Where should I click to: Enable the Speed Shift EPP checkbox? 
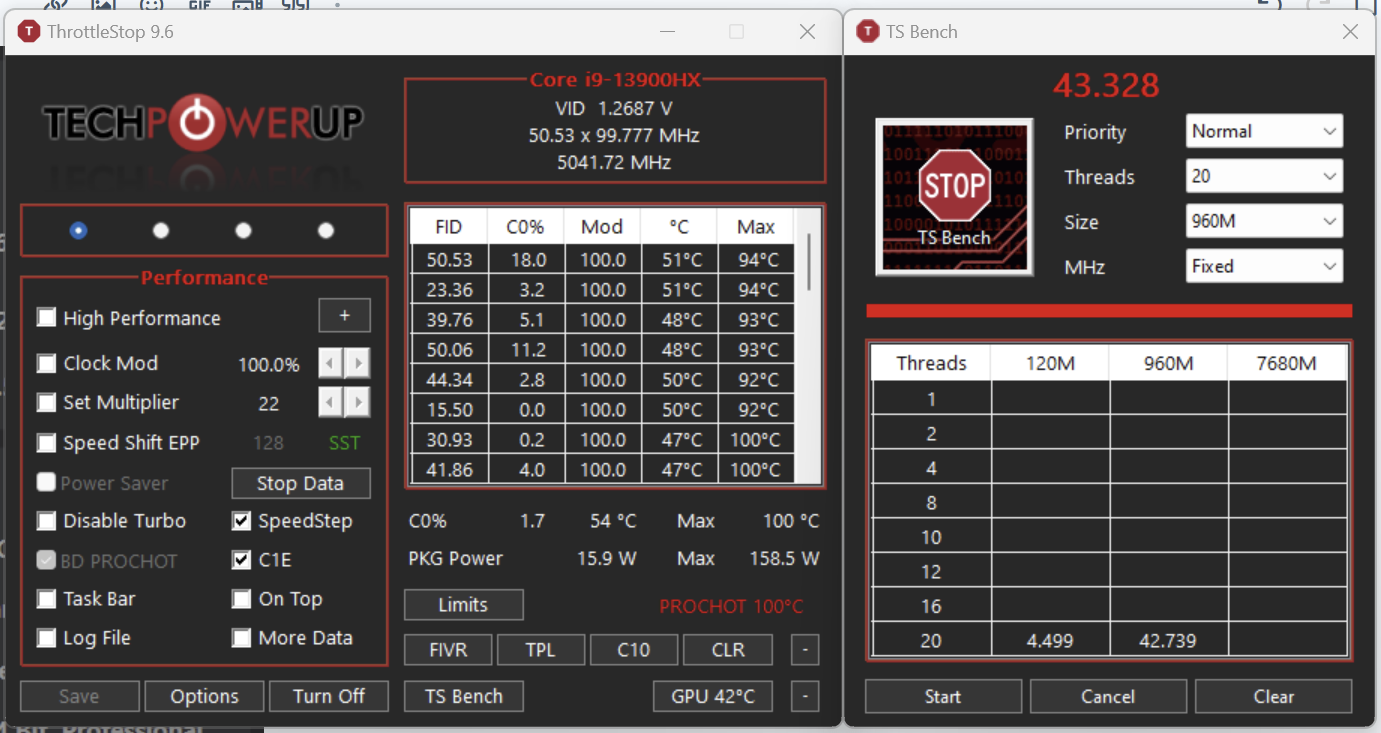click(x=46, y=443)
